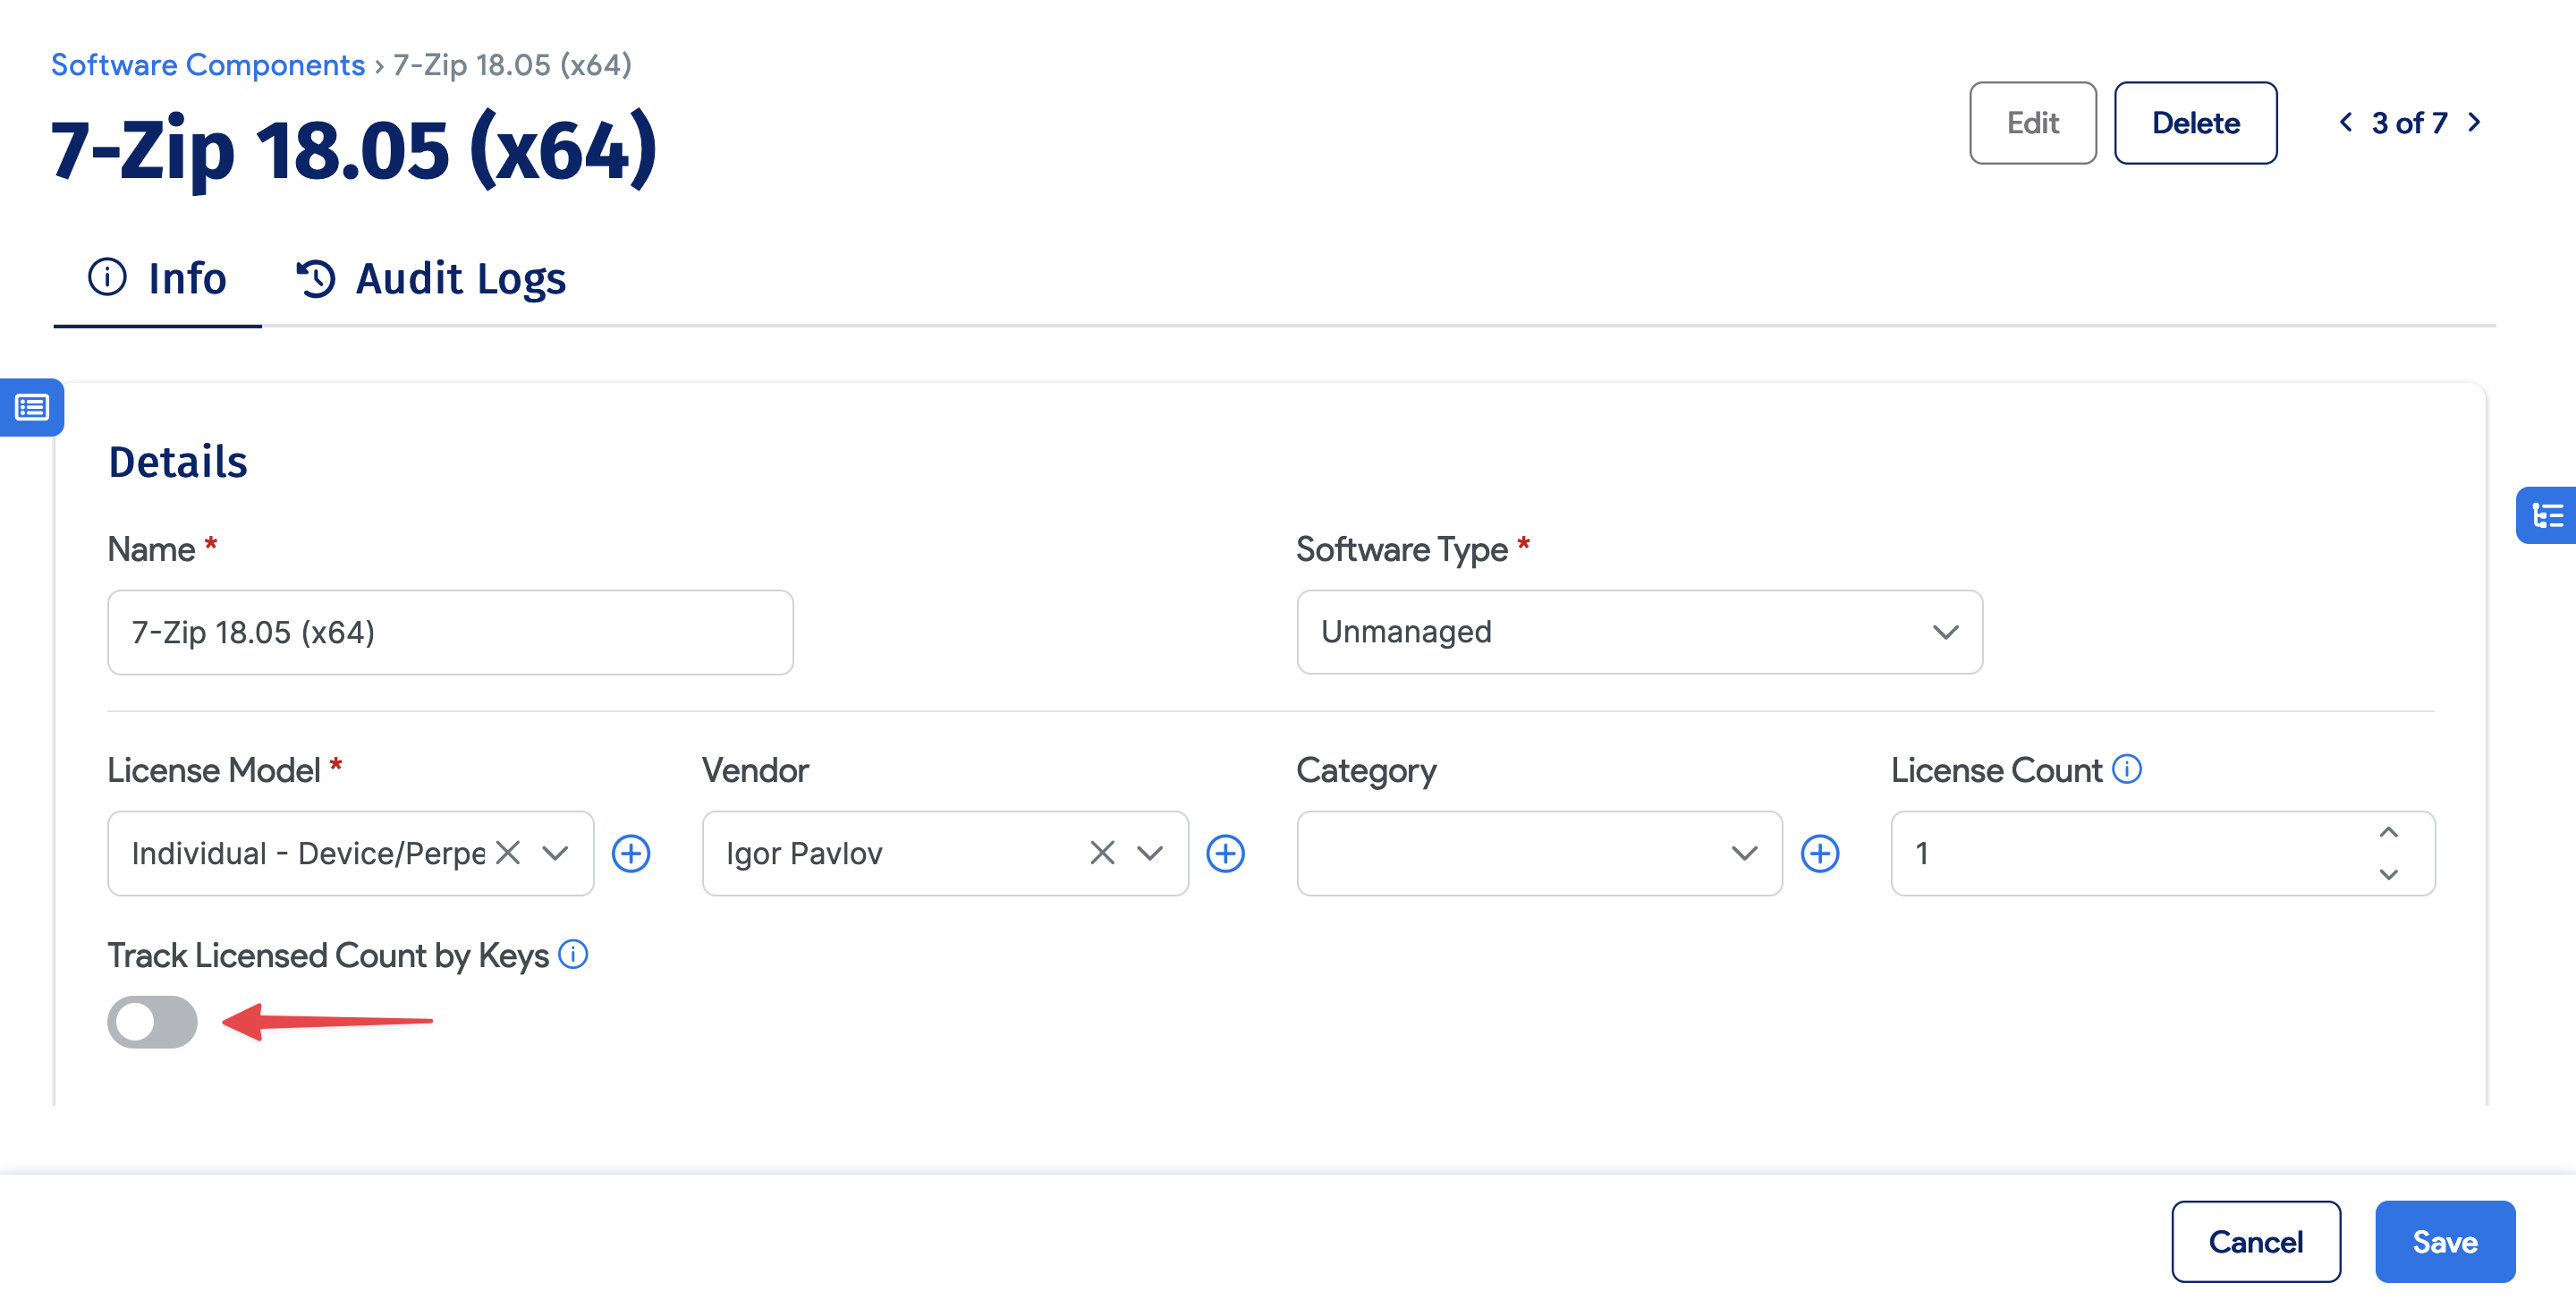Open the right side tree panel icon
The width and height of the screenshot is (2576, 1308).
(2546, 516)
